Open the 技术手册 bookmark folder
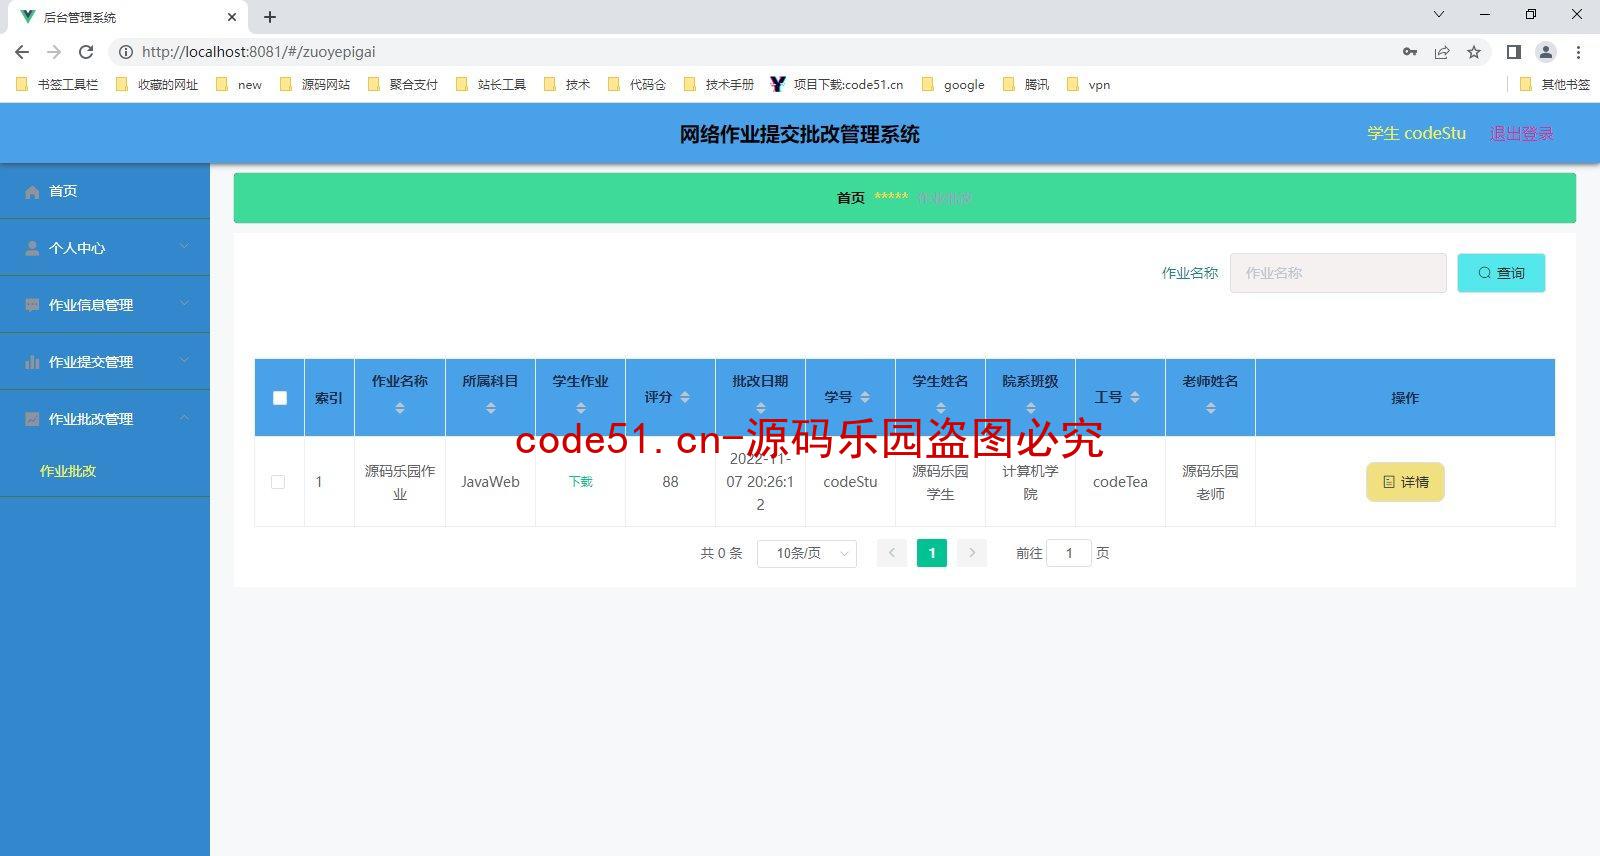Image resolution: width=1600 pixels, height=856 pixels. coord(719,85)
